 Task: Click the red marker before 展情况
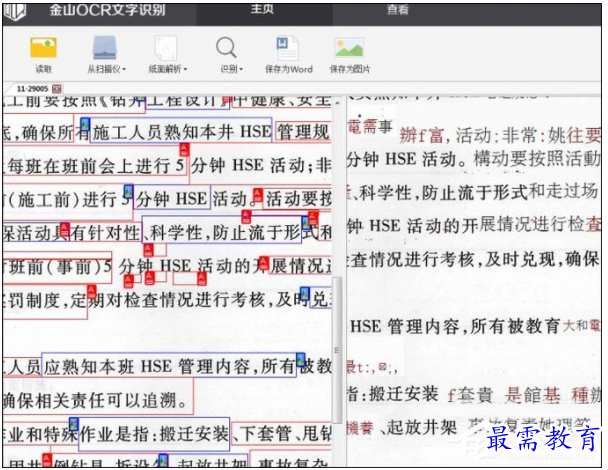[264, 263]
